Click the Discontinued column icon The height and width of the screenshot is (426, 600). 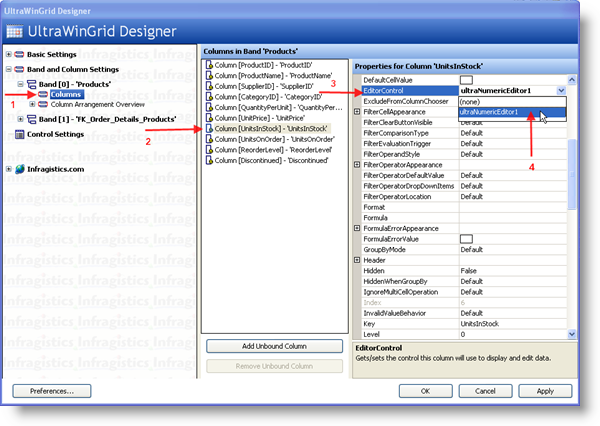point(209,160)
